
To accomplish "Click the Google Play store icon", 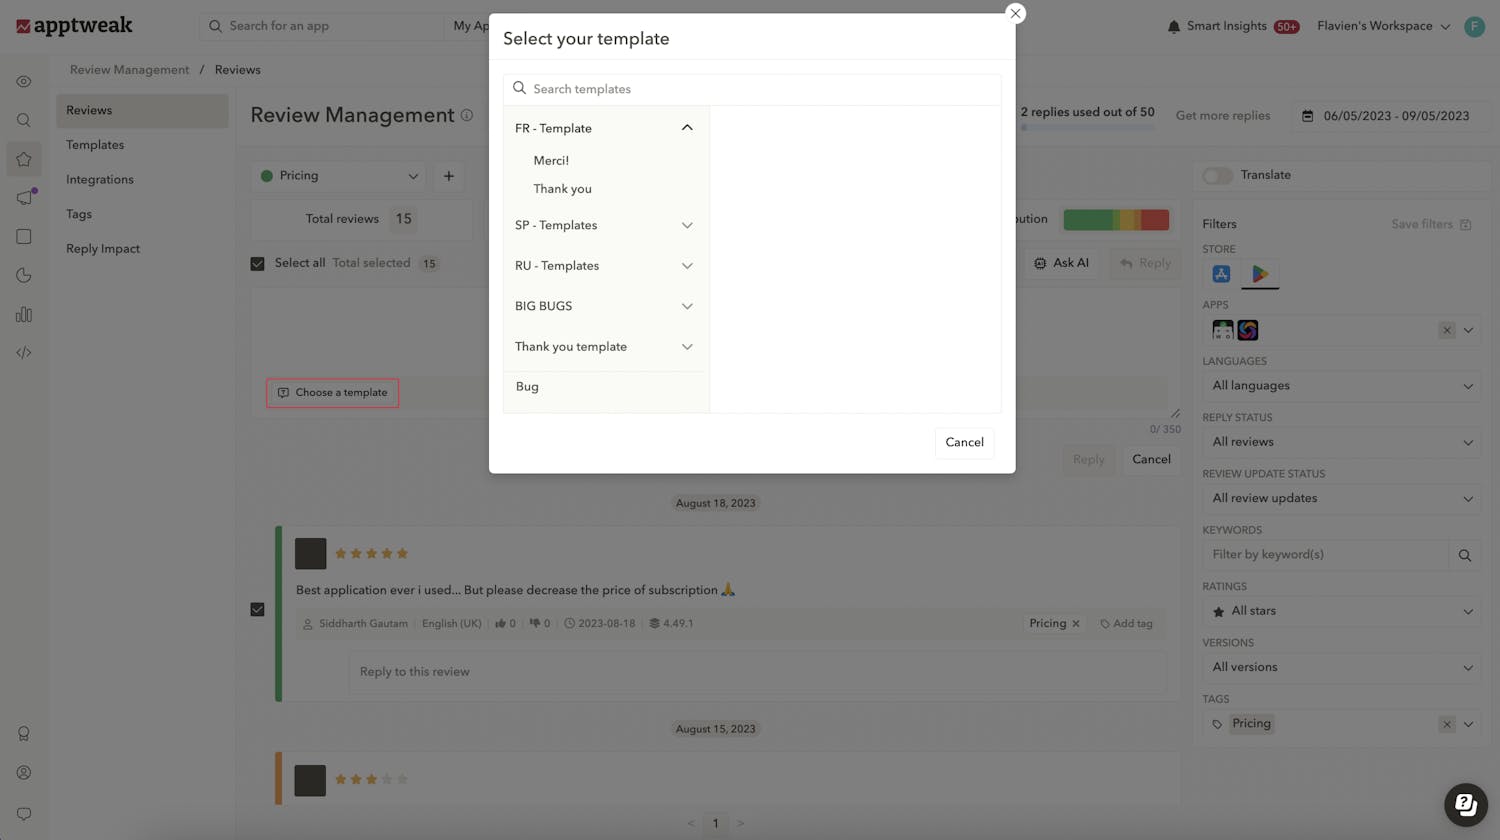I will pyautogui.click(x=1260, y=274).
